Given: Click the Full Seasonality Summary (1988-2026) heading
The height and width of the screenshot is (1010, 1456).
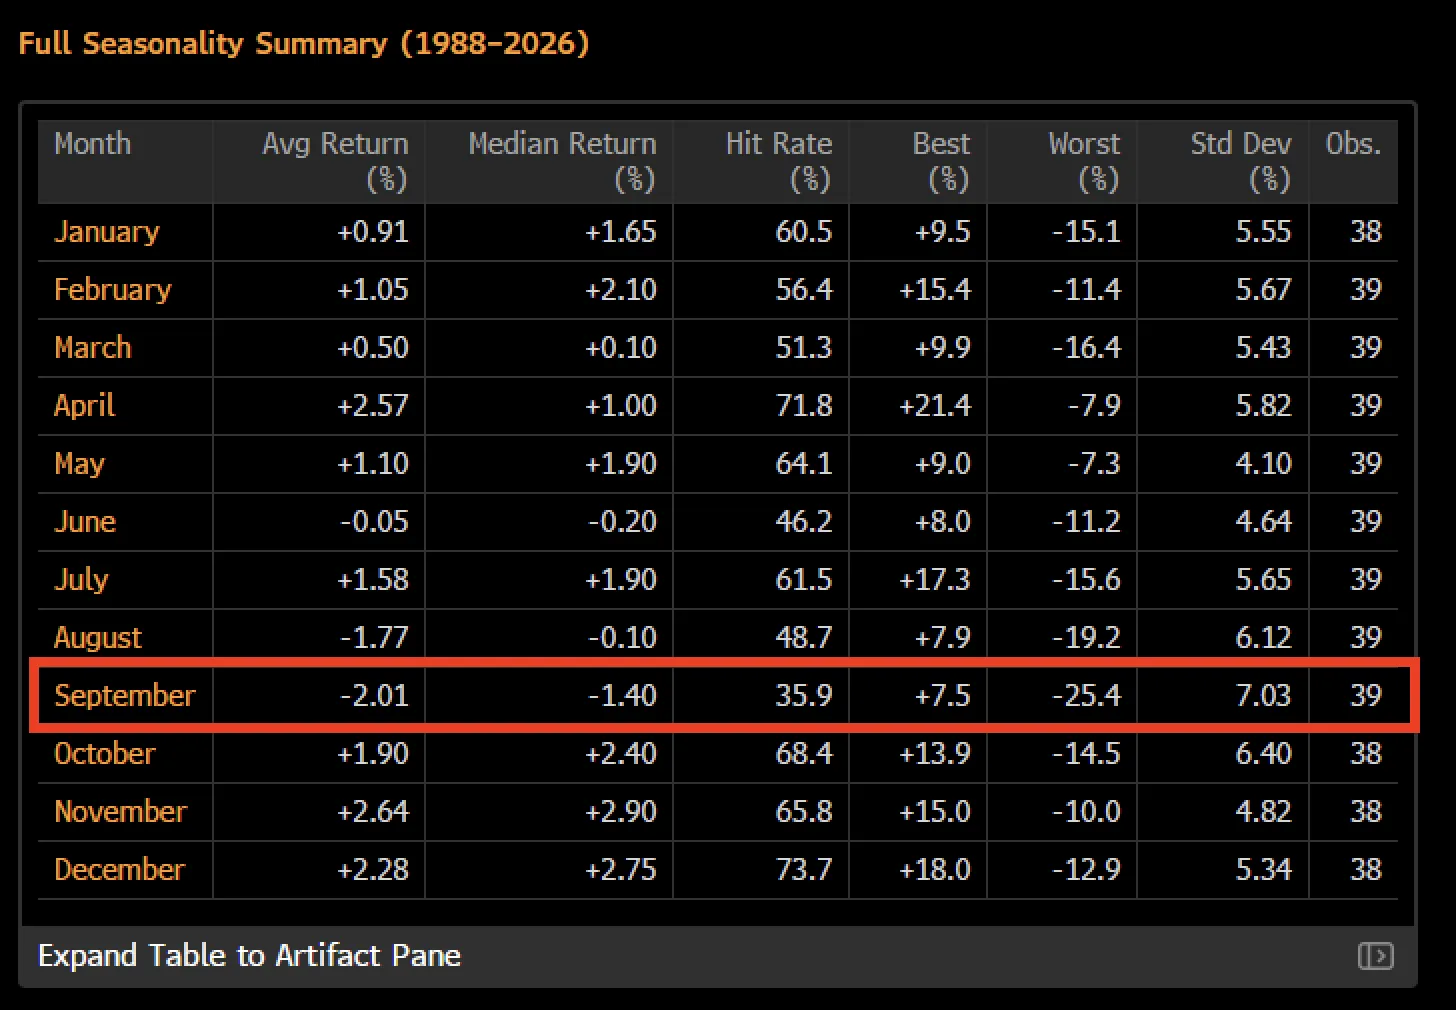Looking at the screenshot, I should pos(304,44).
